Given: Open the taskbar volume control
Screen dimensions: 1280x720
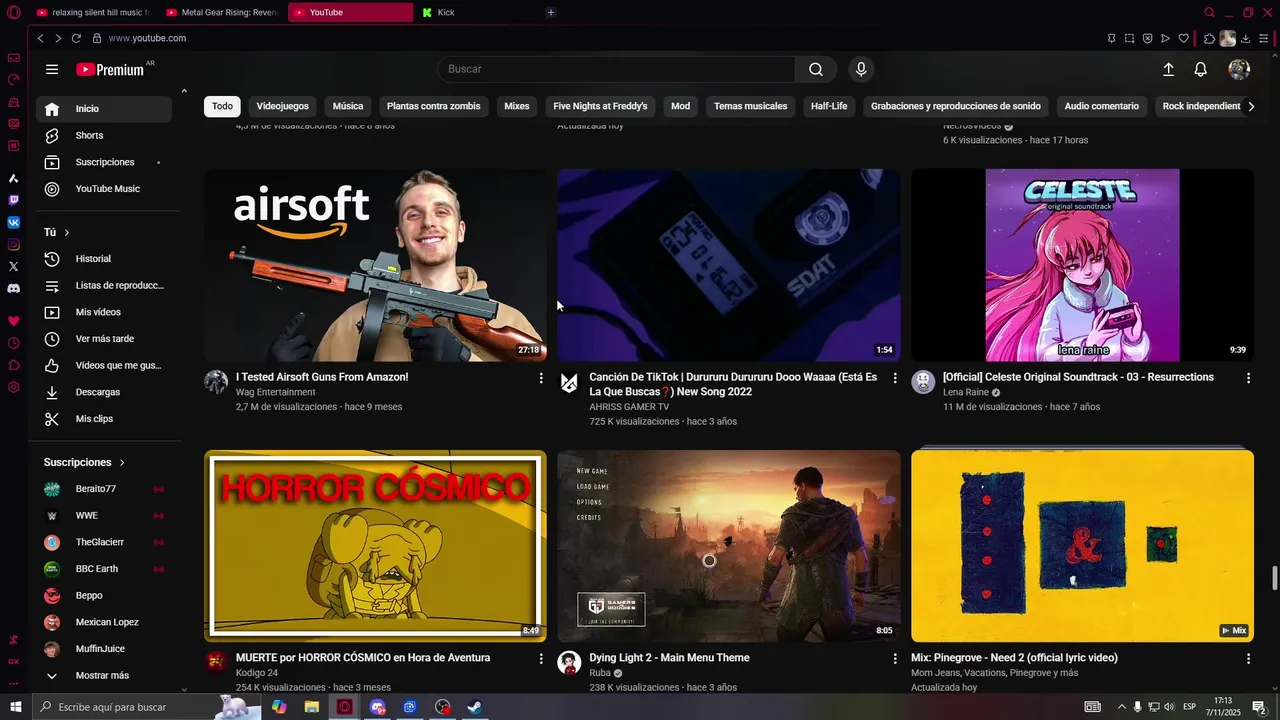Looking at the screenshot, I should 1169,707.
